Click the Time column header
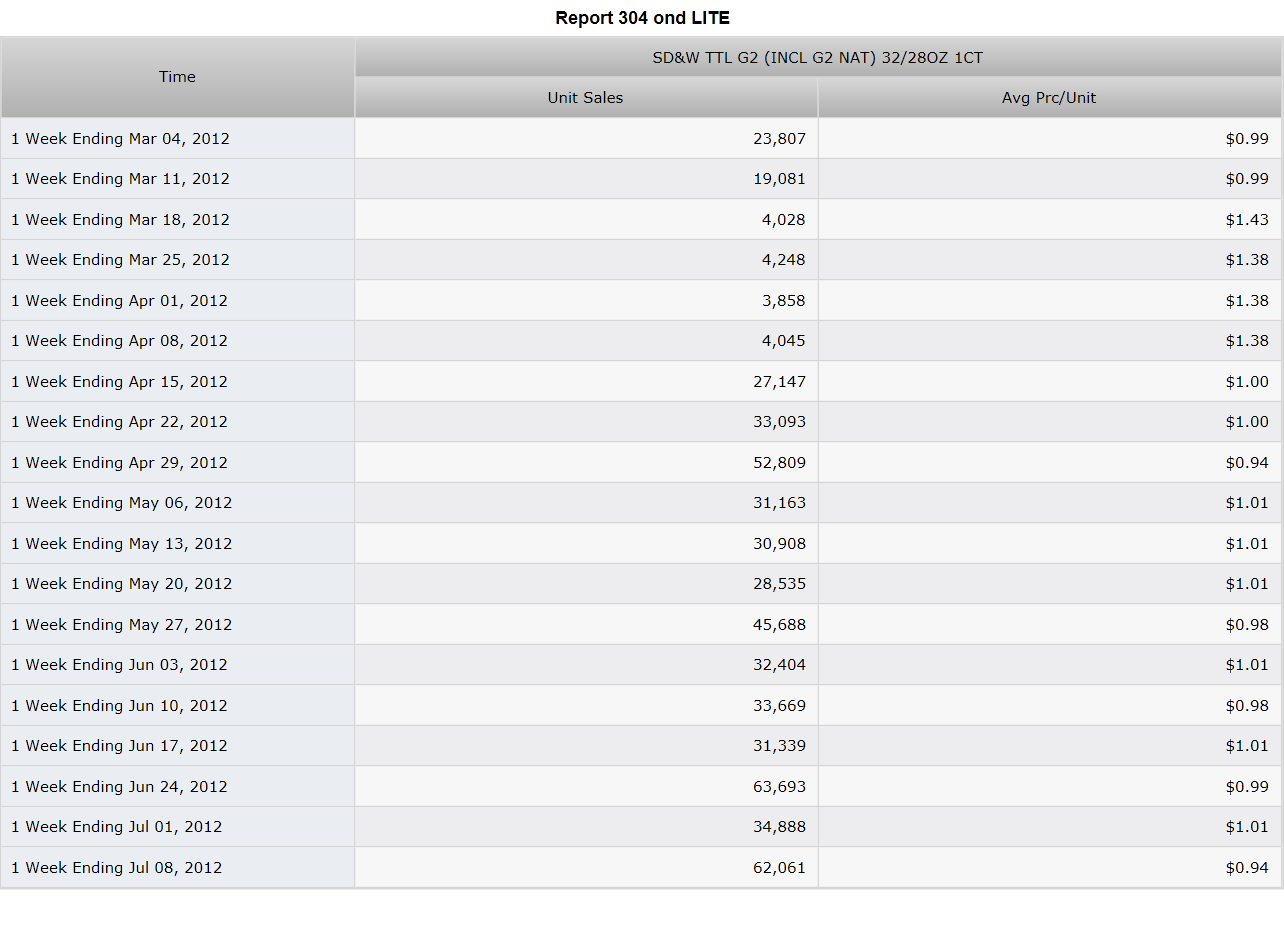Viewport: 1284px width, 946px height. (x=178, y=77)
